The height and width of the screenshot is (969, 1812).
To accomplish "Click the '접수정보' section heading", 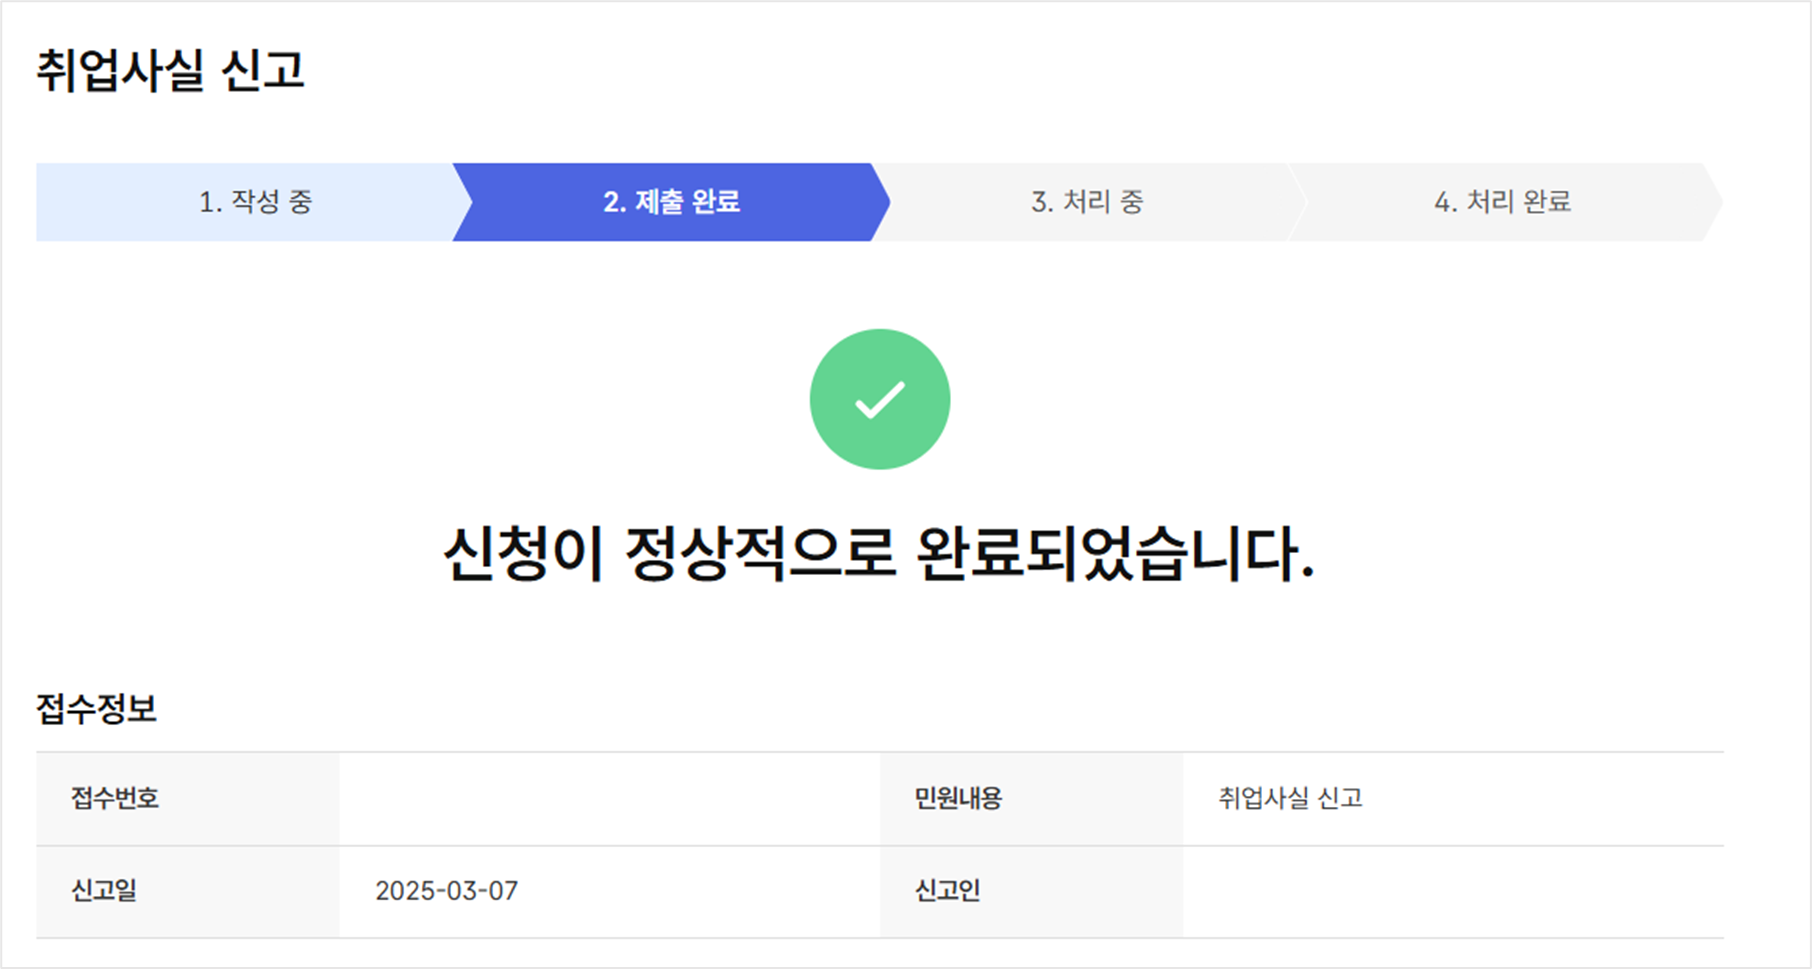I will click(x=96, y=709).
